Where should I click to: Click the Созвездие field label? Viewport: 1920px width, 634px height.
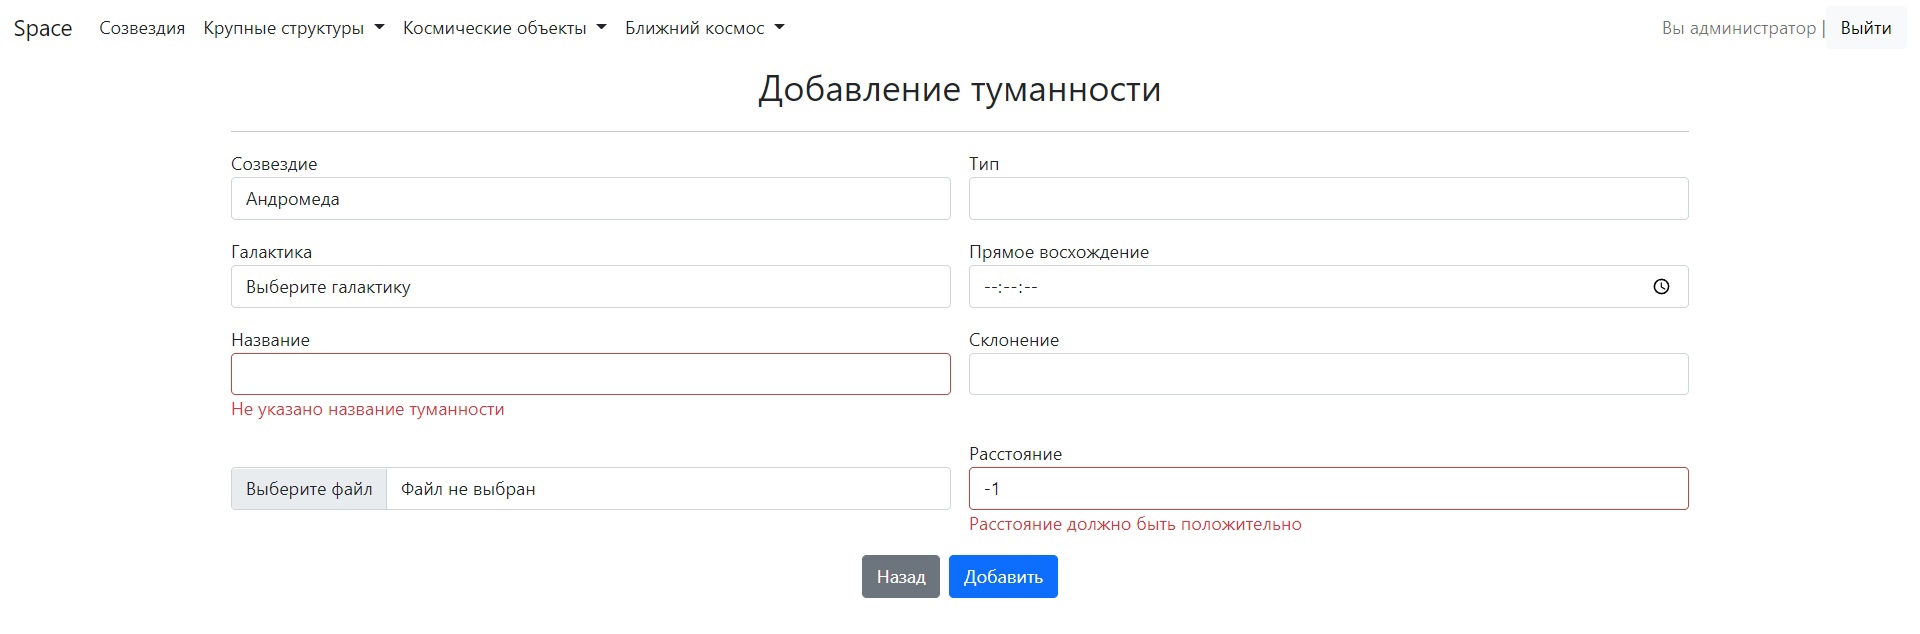click(274, 164)
